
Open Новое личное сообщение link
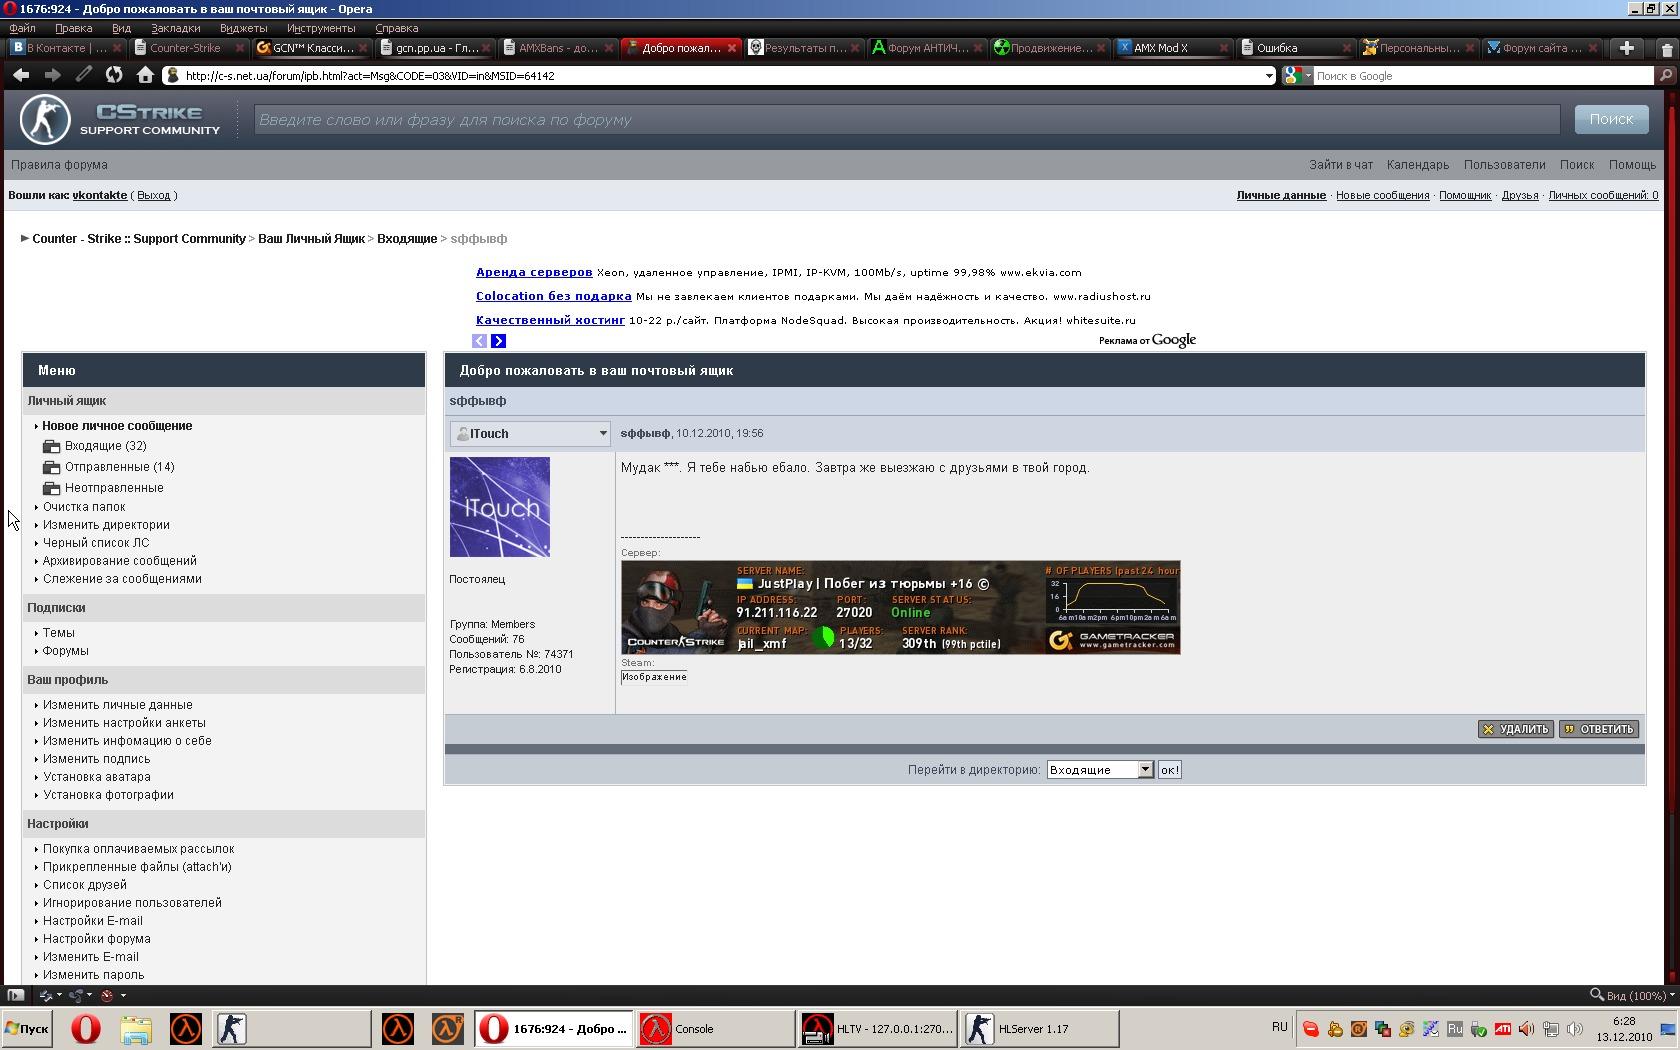(x=117, y=426)
